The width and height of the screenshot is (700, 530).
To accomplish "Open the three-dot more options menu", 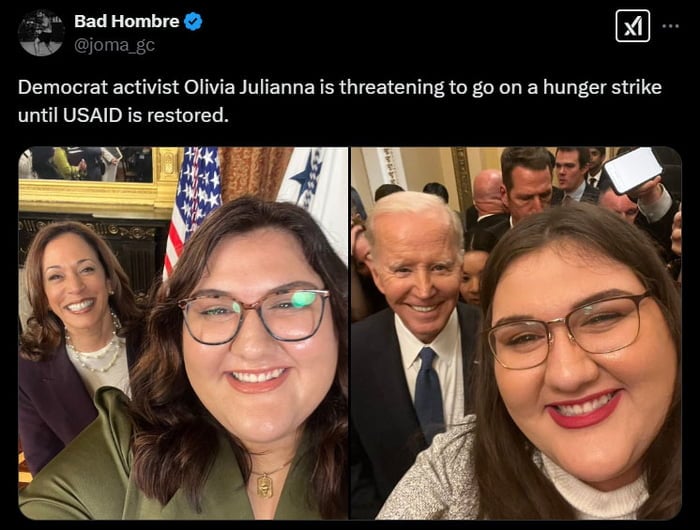I will pos(671,26).
